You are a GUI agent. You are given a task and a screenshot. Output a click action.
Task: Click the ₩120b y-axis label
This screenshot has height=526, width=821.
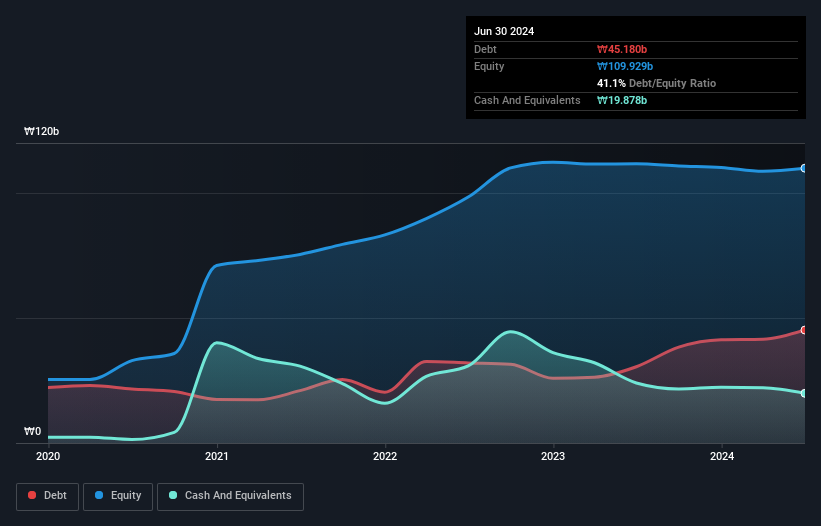(41, 131)
